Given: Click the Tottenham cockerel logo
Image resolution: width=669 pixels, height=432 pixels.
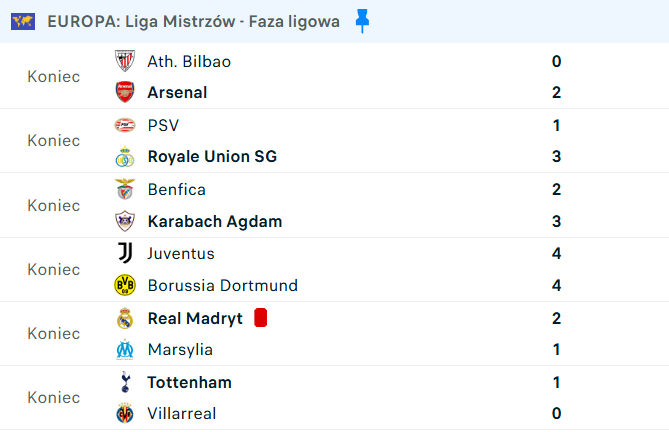Looking at the screenshot, I should (x=125, y=382).
